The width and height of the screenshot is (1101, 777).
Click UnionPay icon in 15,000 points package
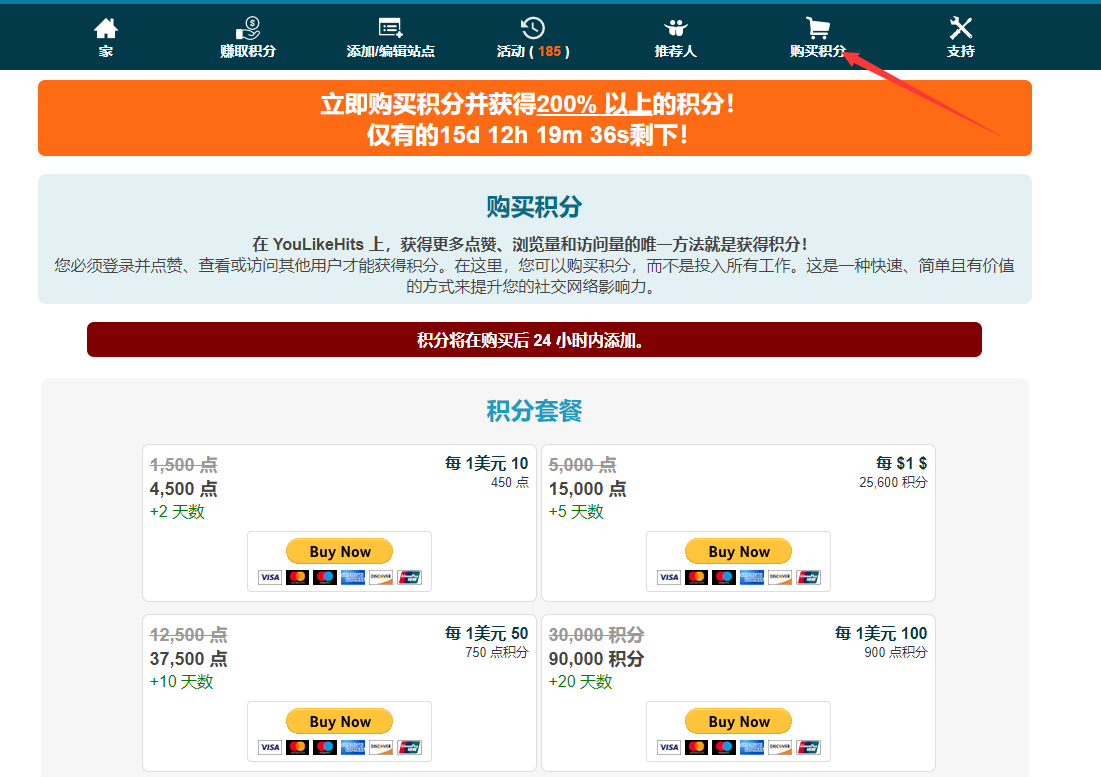pyautogui.click(x=809, y=577)
